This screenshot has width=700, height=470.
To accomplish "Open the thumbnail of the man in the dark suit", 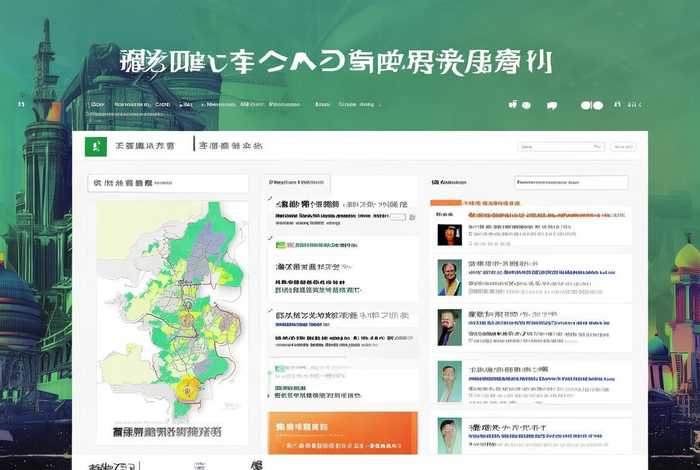I will coord(450,327).
